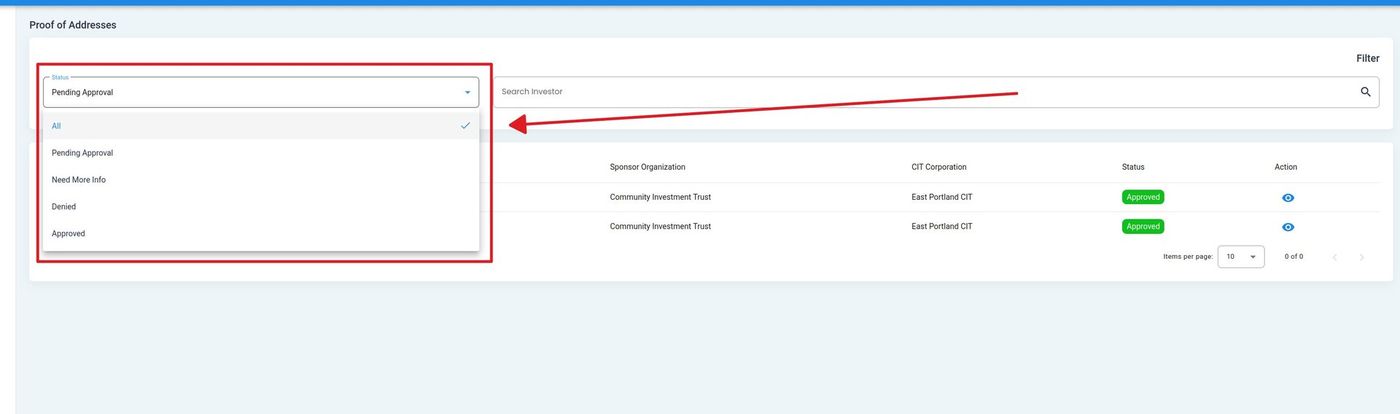The height and width of the screenshot is (414, 1400).
Task: Go to the next page arrow
Action: pyautogui.click(x=1361, y=257)
